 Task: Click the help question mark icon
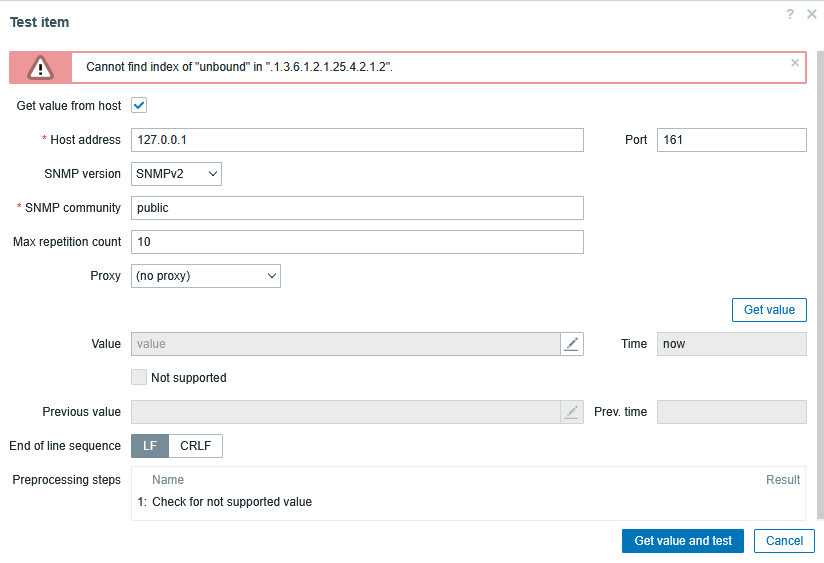coord(790,14)
